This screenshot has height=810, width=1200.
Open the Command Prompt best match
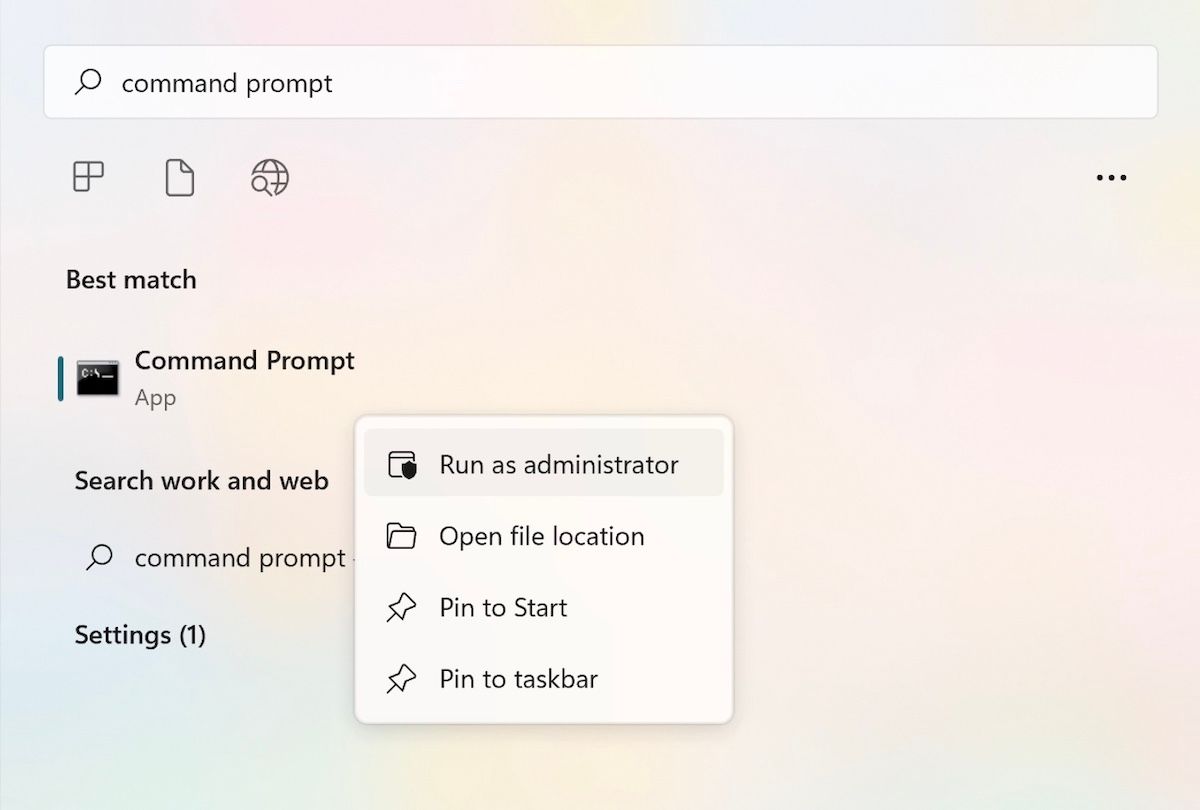pyautogui.click(x=244, y=360)
